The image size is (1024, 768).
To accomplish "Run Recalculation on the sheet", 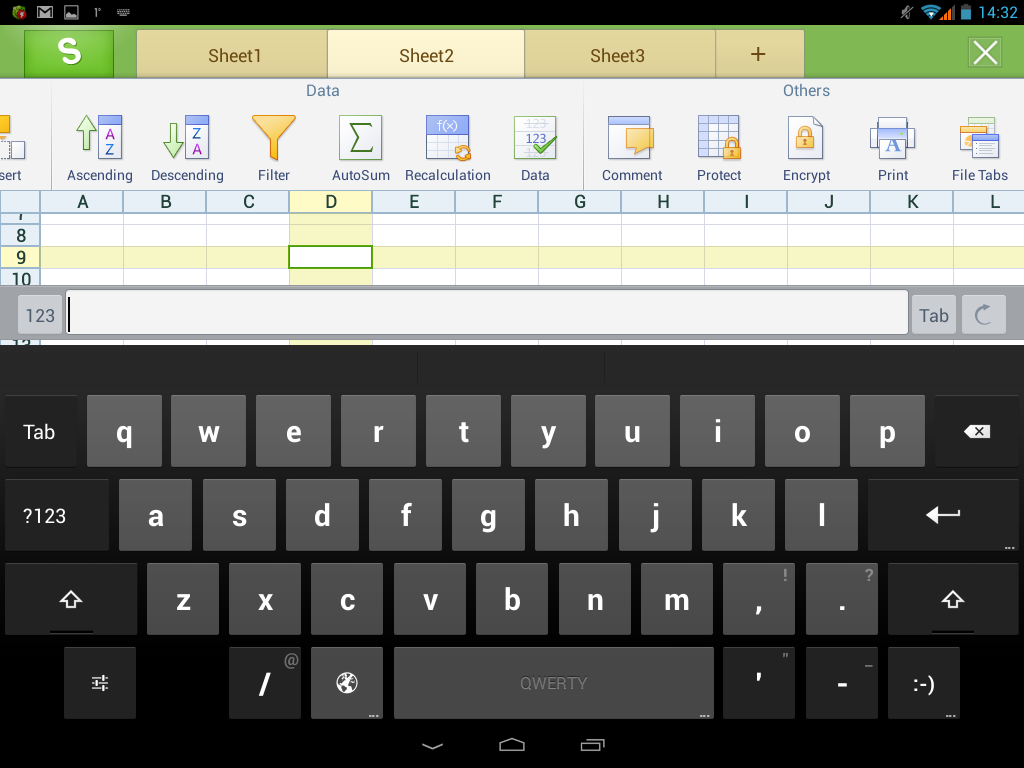I will pyautogui.click(x=447, y=148).
